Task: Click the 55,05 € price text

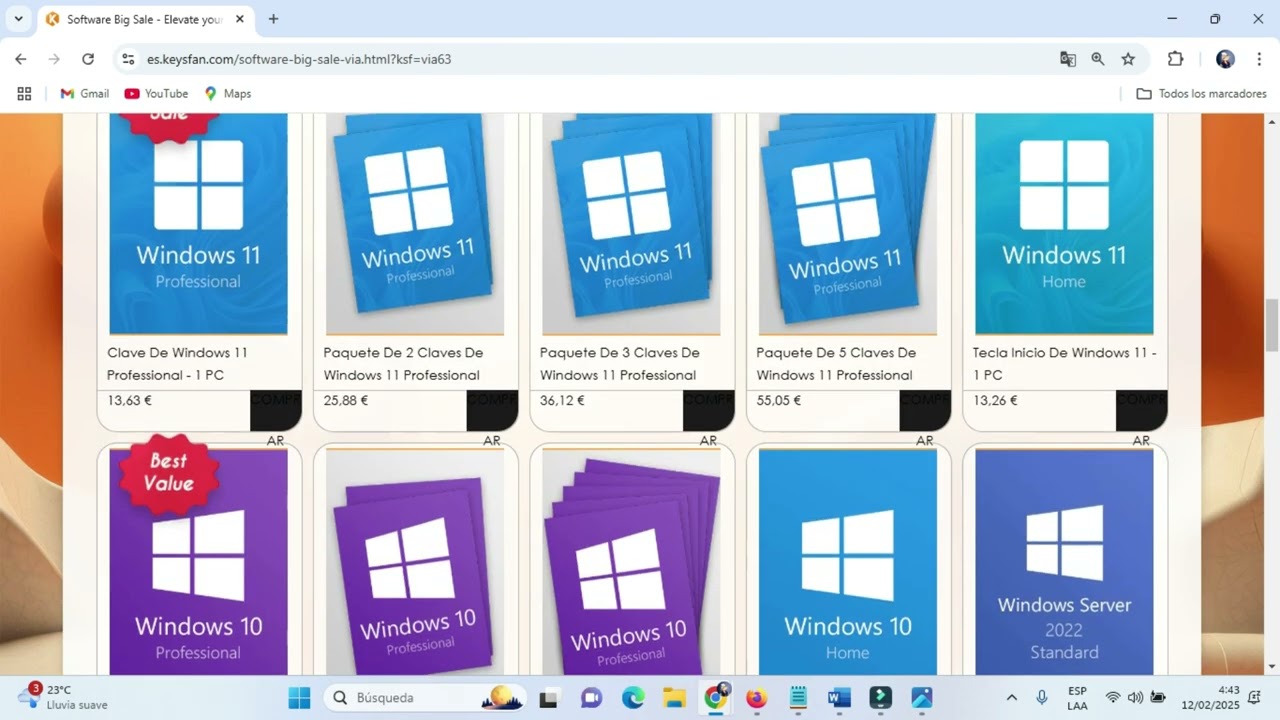Action: [779, 400]
